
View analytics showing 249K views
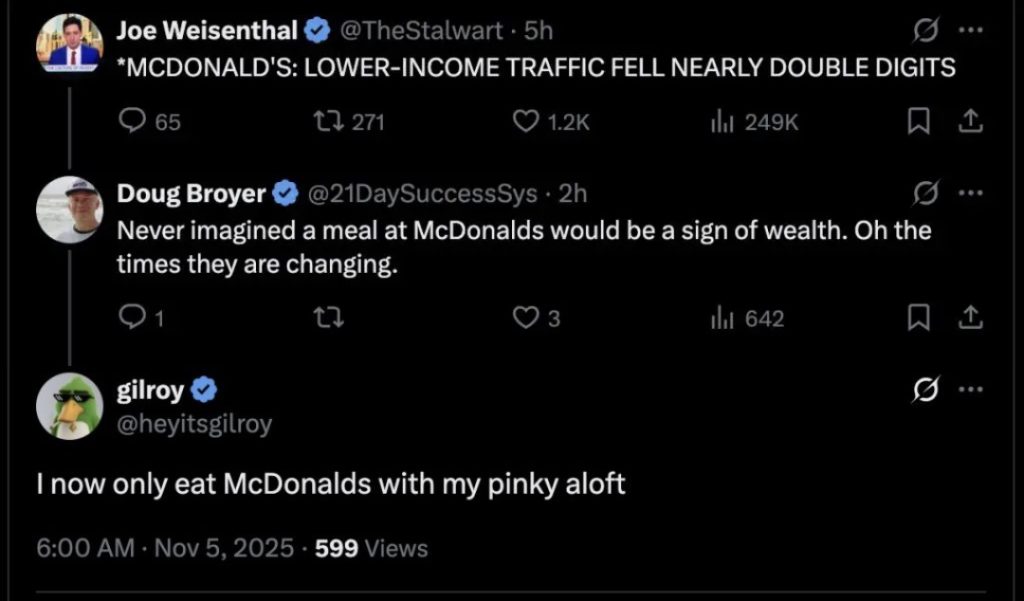pos(717,121)
